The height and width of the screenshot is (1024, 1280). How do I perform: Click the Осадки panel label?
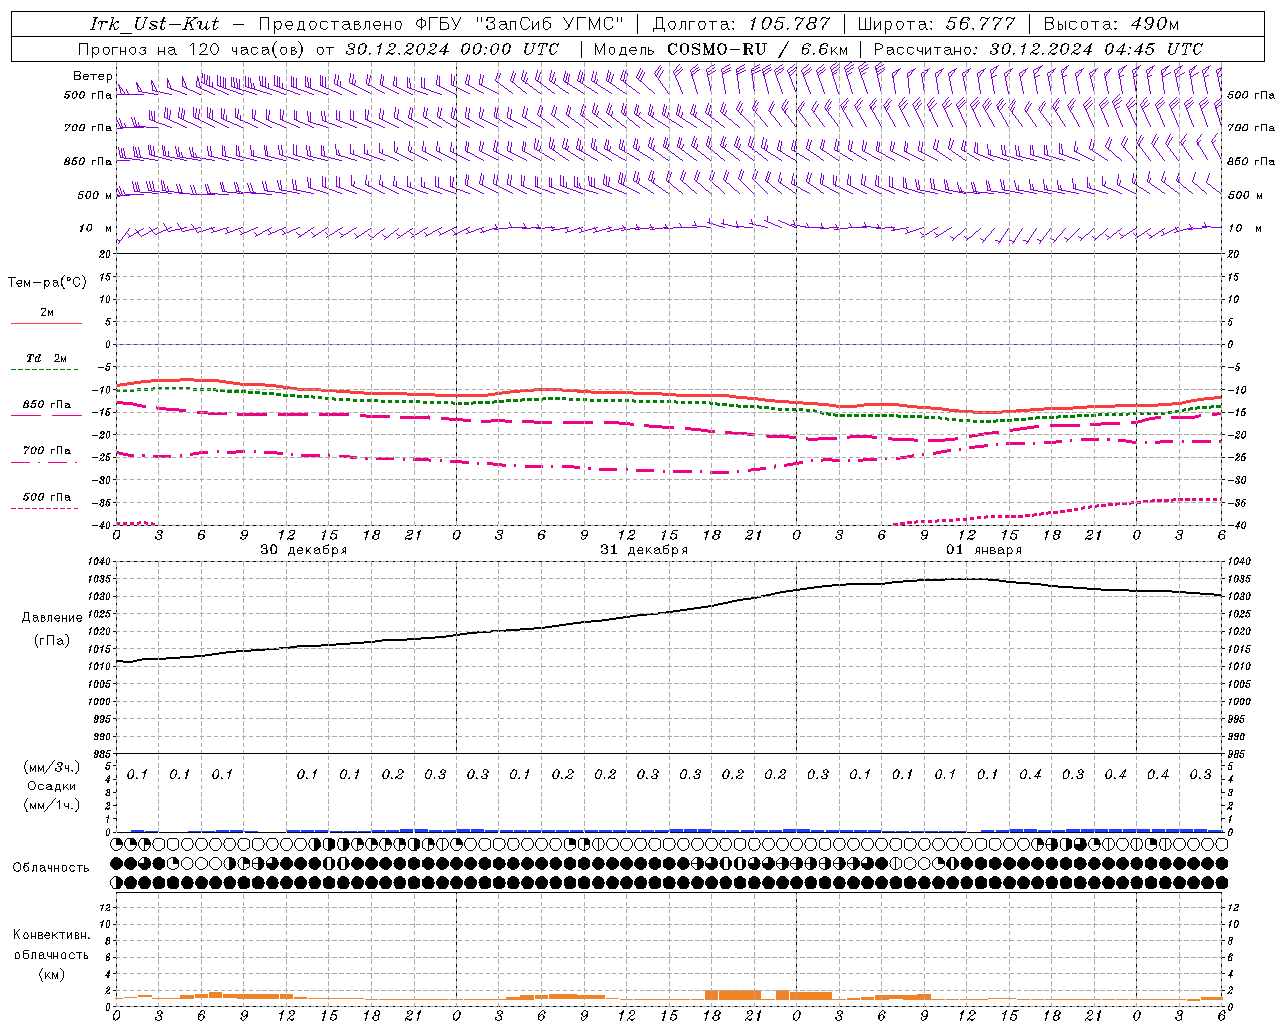pyautogui.click(x=52, y=786)
